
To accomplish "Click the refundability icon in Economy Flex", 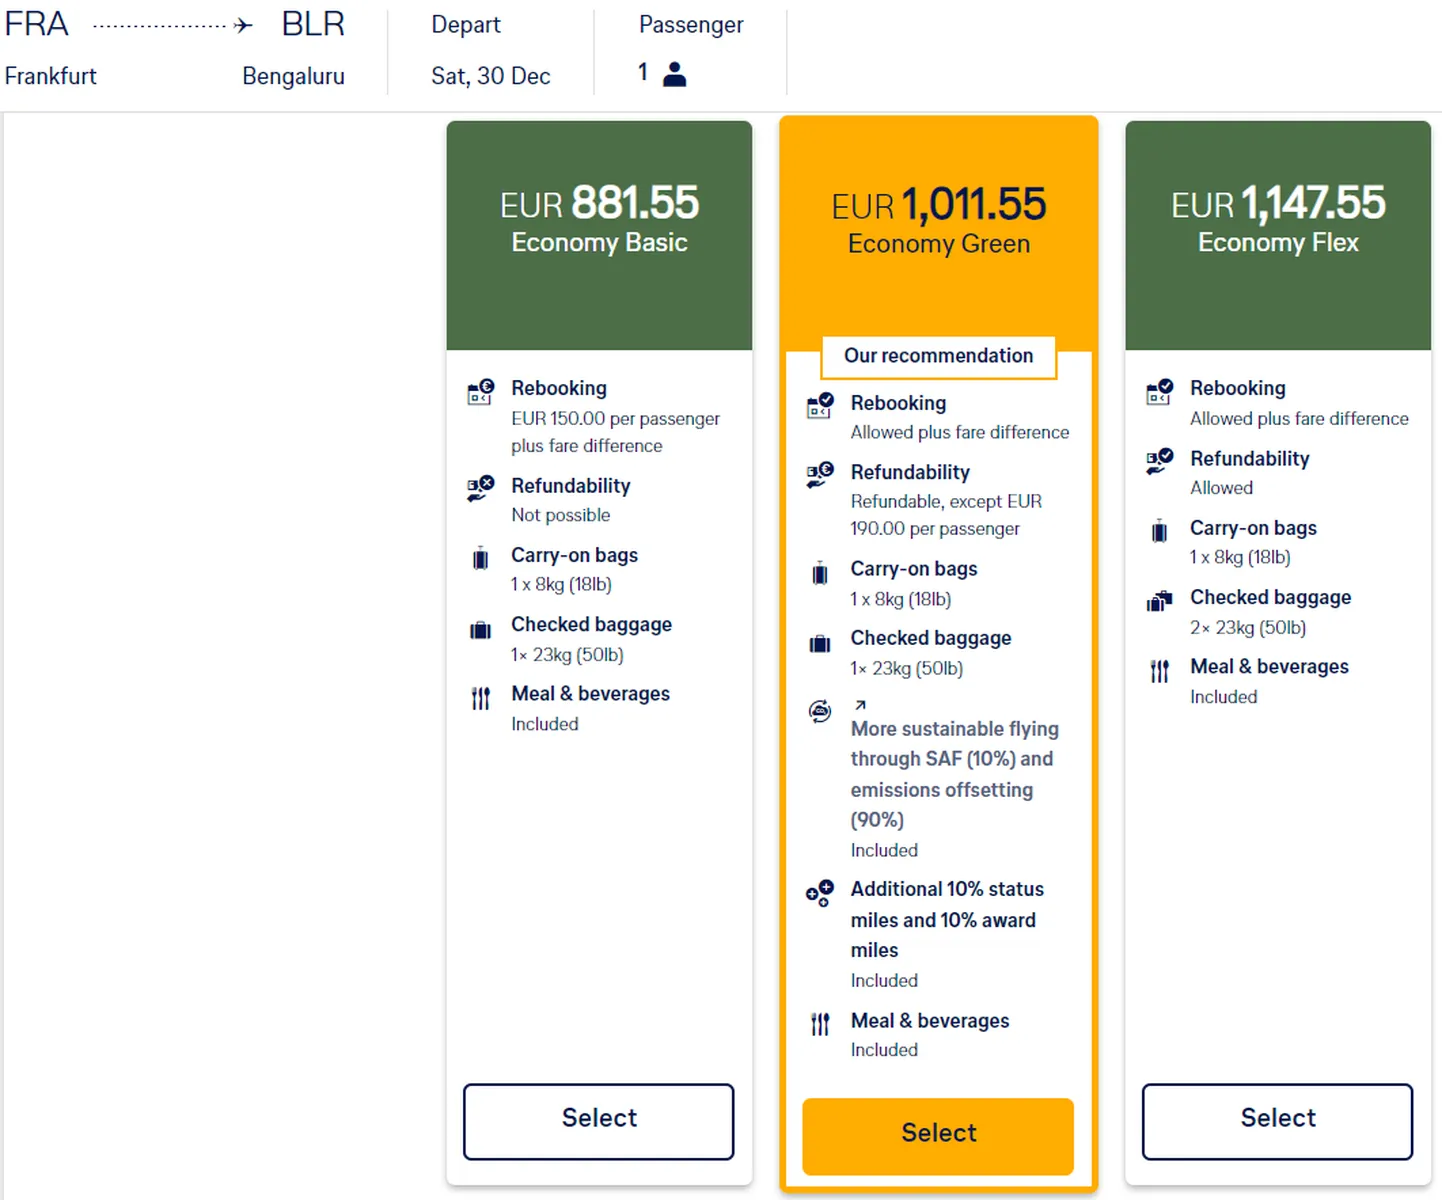I will (1159, 461).
